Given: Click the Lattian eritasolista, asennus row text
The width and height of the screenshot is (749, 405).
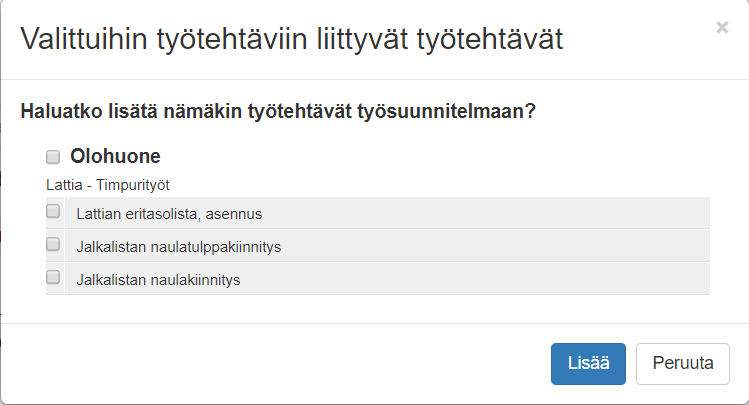Looking at the screenshot, I should (169, 213).
